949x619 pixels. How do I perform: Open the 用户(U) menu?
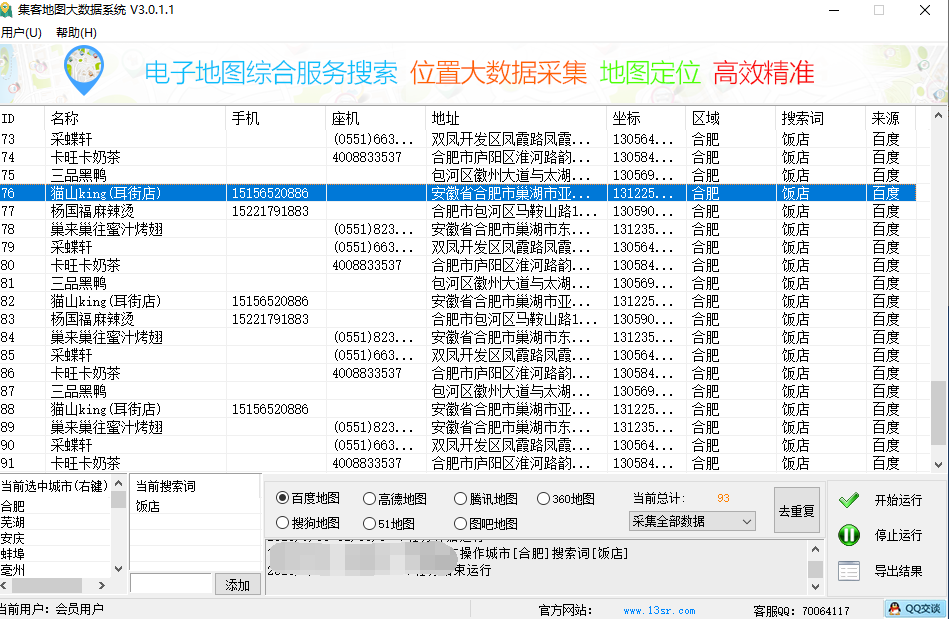(x=22, y=33)
